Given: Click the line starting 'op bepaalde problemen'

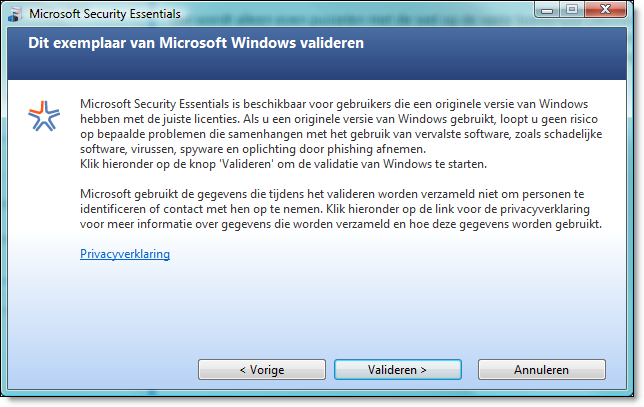Looking at the screenshot, I should click(x=341, y=134).
